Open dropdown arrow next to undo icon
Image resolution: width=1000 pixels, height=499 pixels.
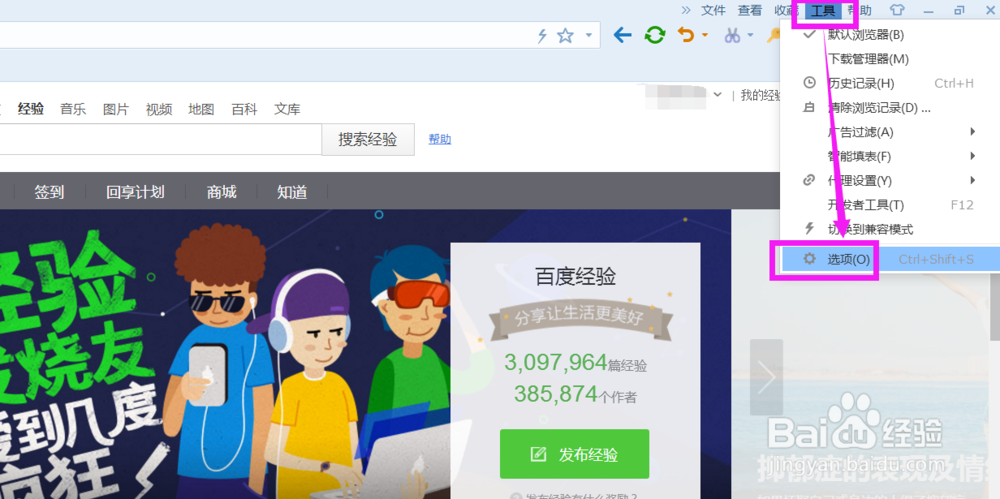coord(705,35)
